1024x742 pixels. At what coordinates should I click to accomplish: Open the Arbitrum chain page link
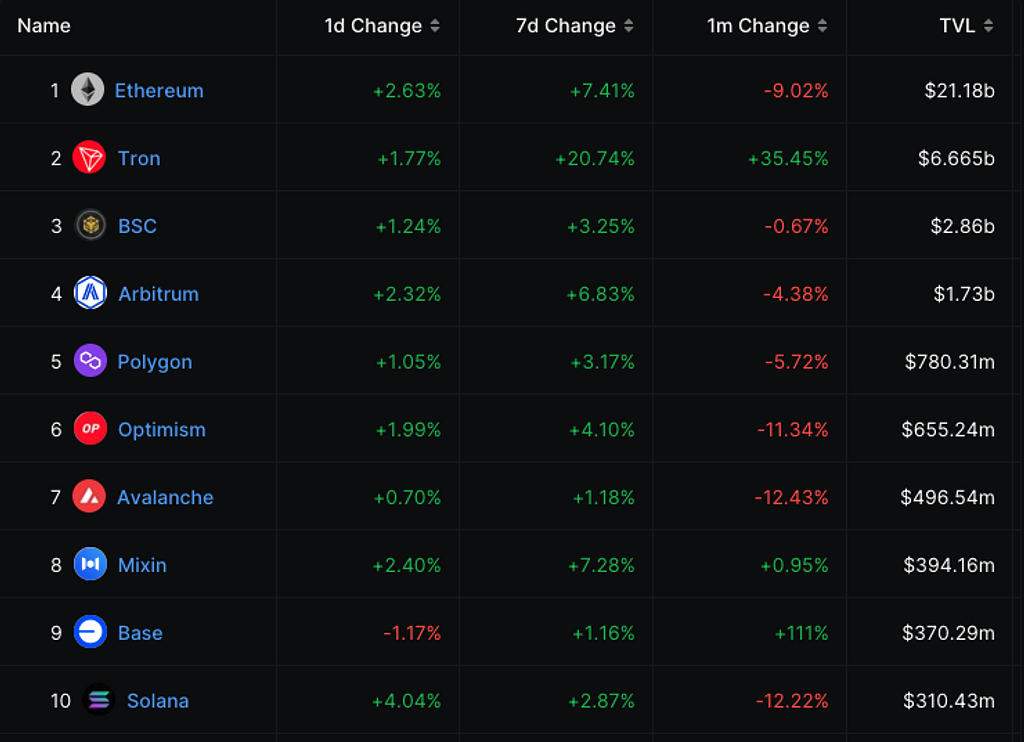click(158, 294)
